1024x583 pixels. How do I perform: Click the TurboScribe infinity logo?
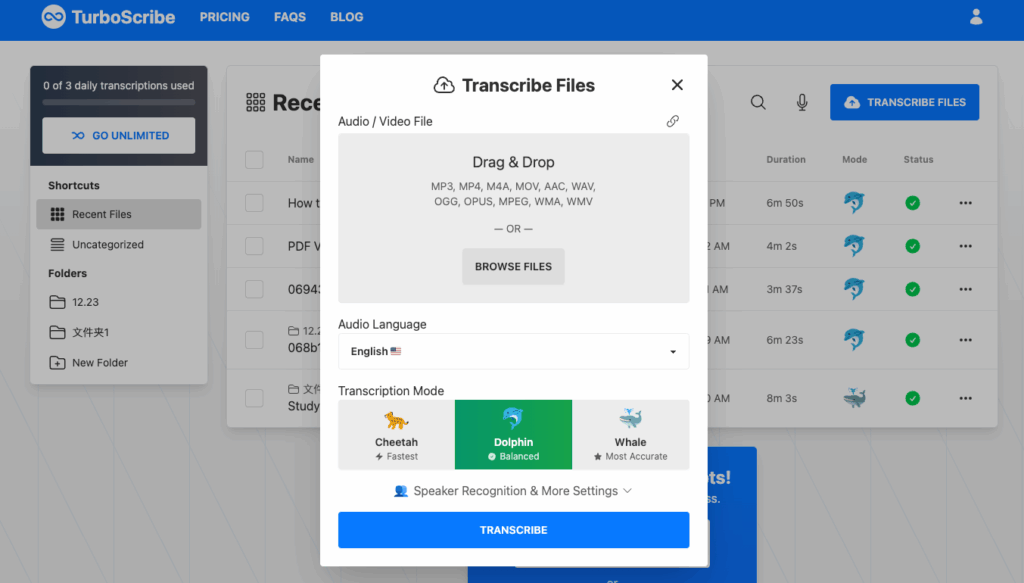click(x=54, y=17)
